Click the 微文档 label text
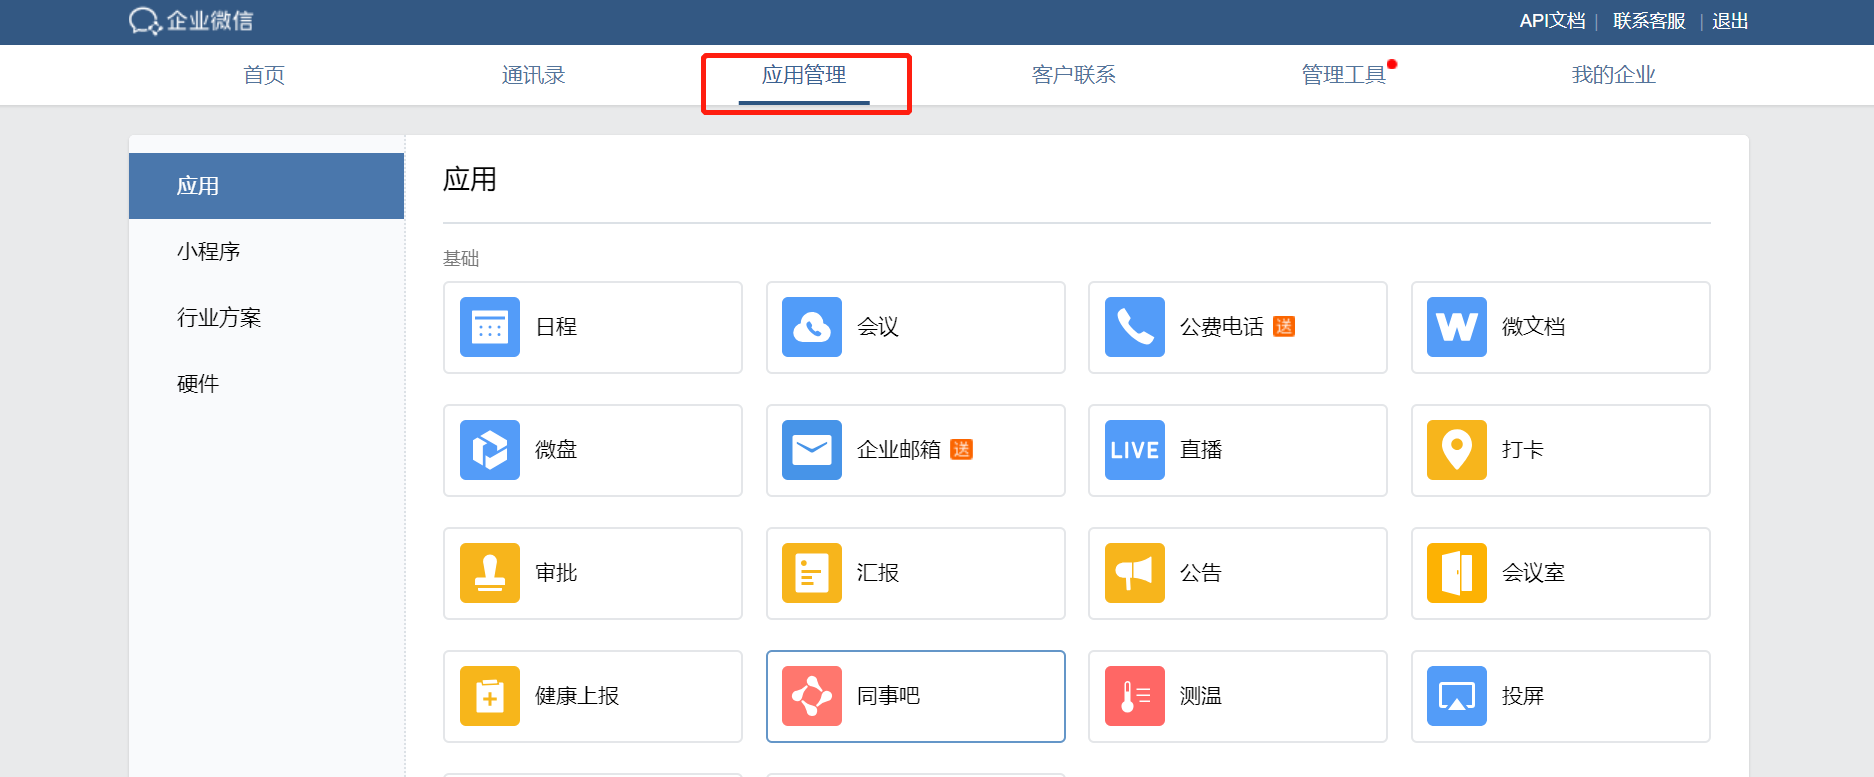Image resolution: width=1874 pixels, height=777 pixels. tap(1534, 327)
